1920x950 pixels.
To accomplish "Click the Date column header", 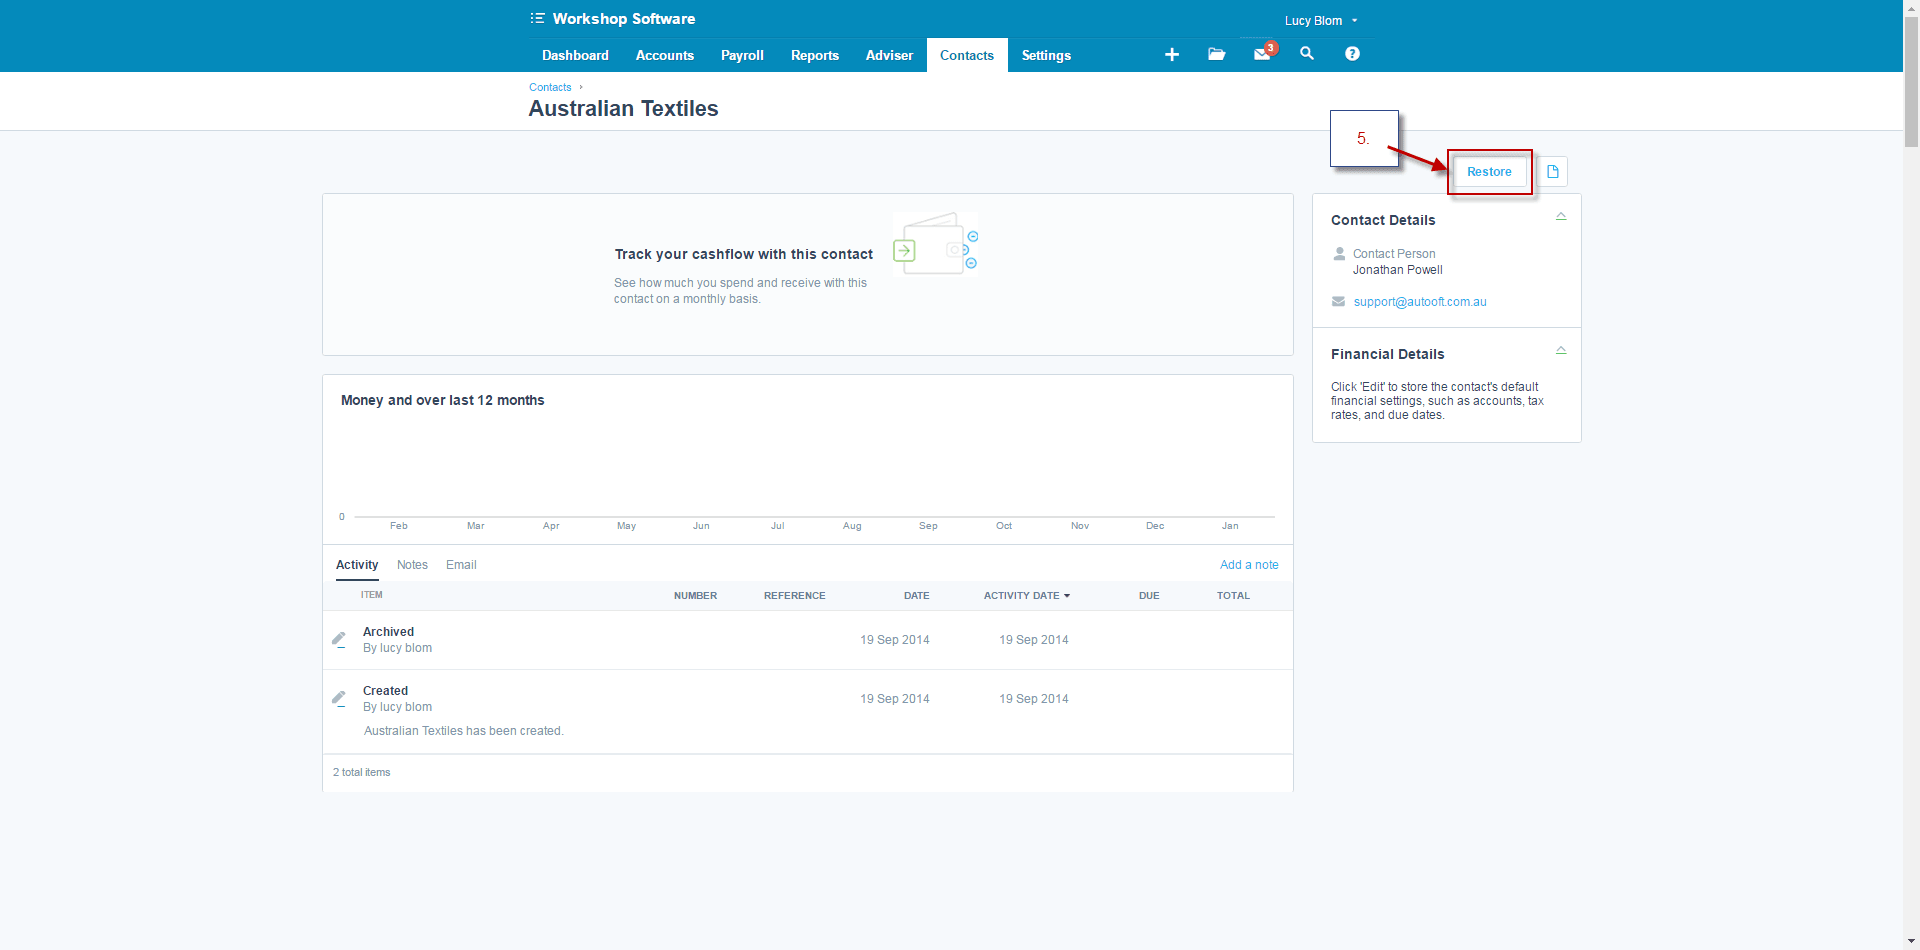I will 917,596.
